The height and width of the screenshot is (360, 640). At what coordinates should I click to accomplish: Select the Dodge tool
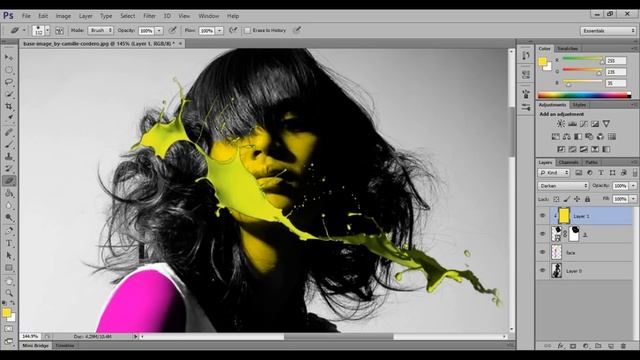(x=9, y=218)
